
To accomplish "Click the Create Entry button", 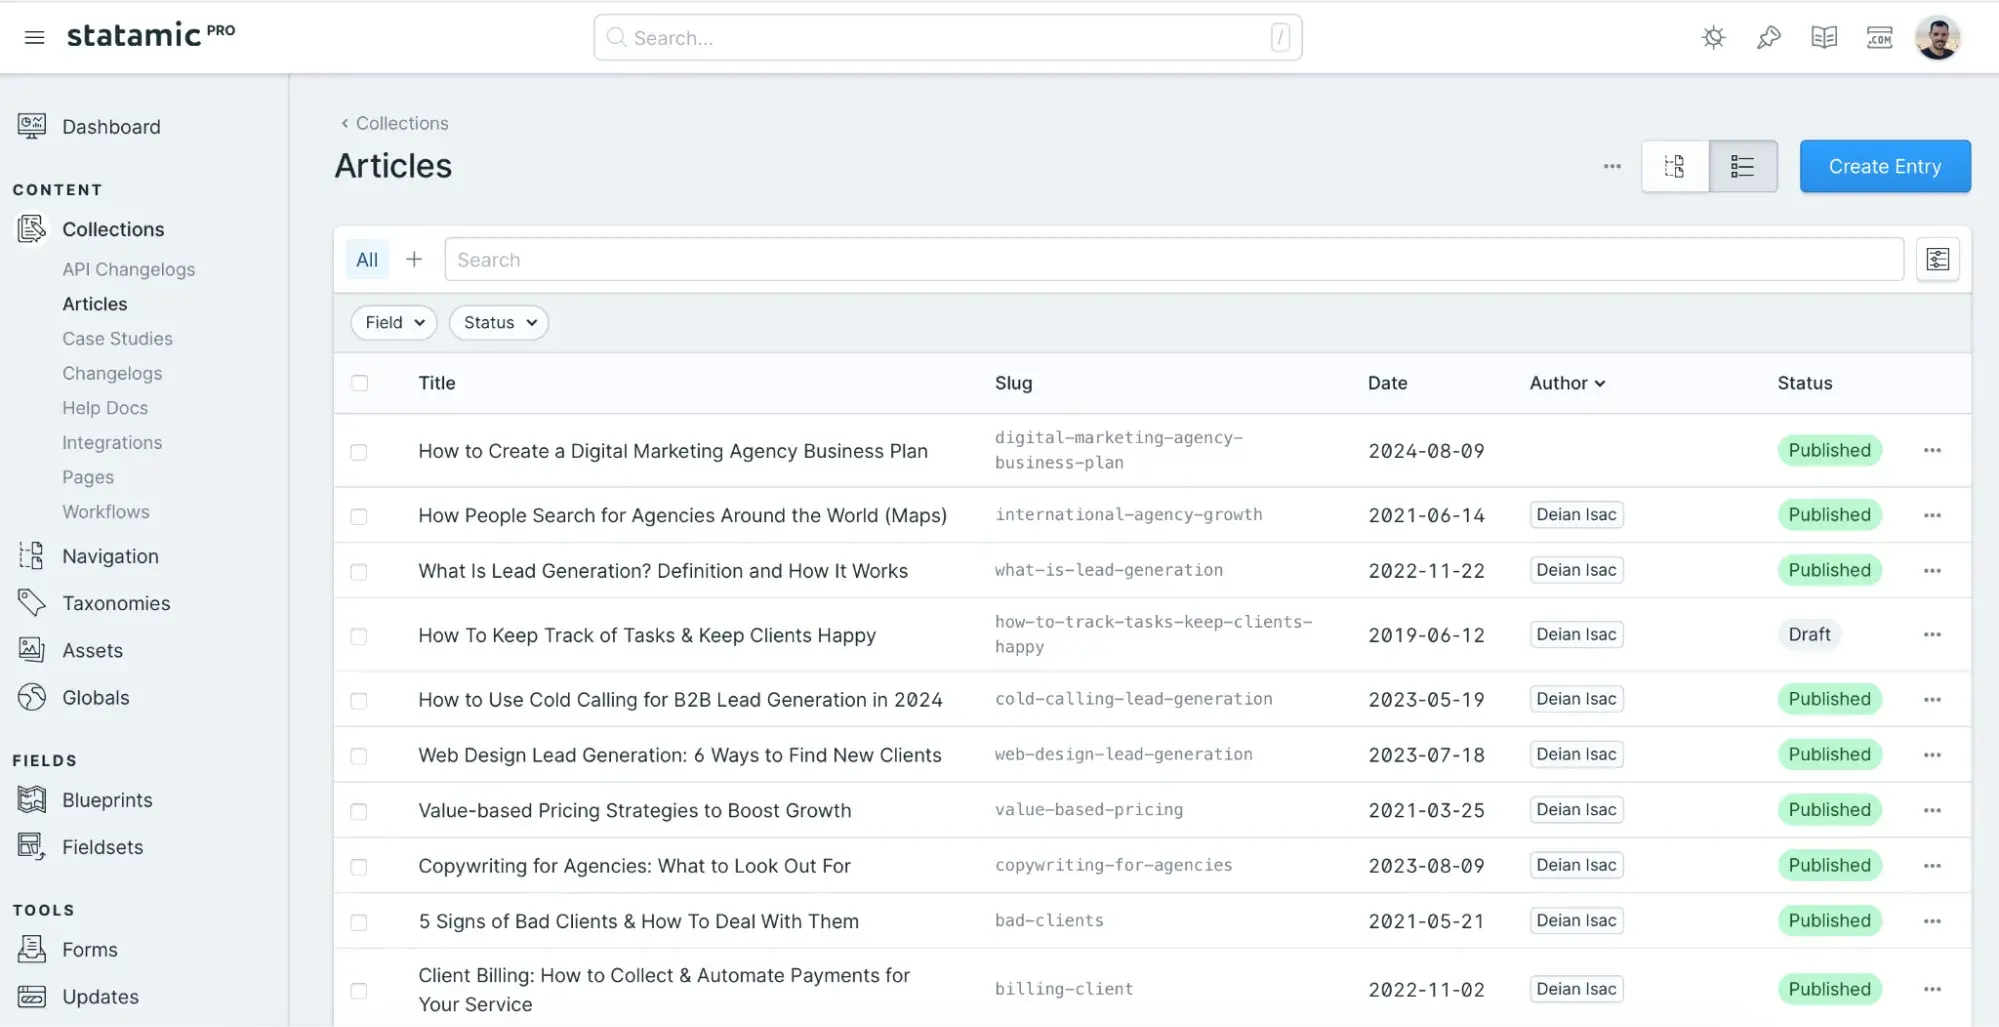I will 1885,166.
